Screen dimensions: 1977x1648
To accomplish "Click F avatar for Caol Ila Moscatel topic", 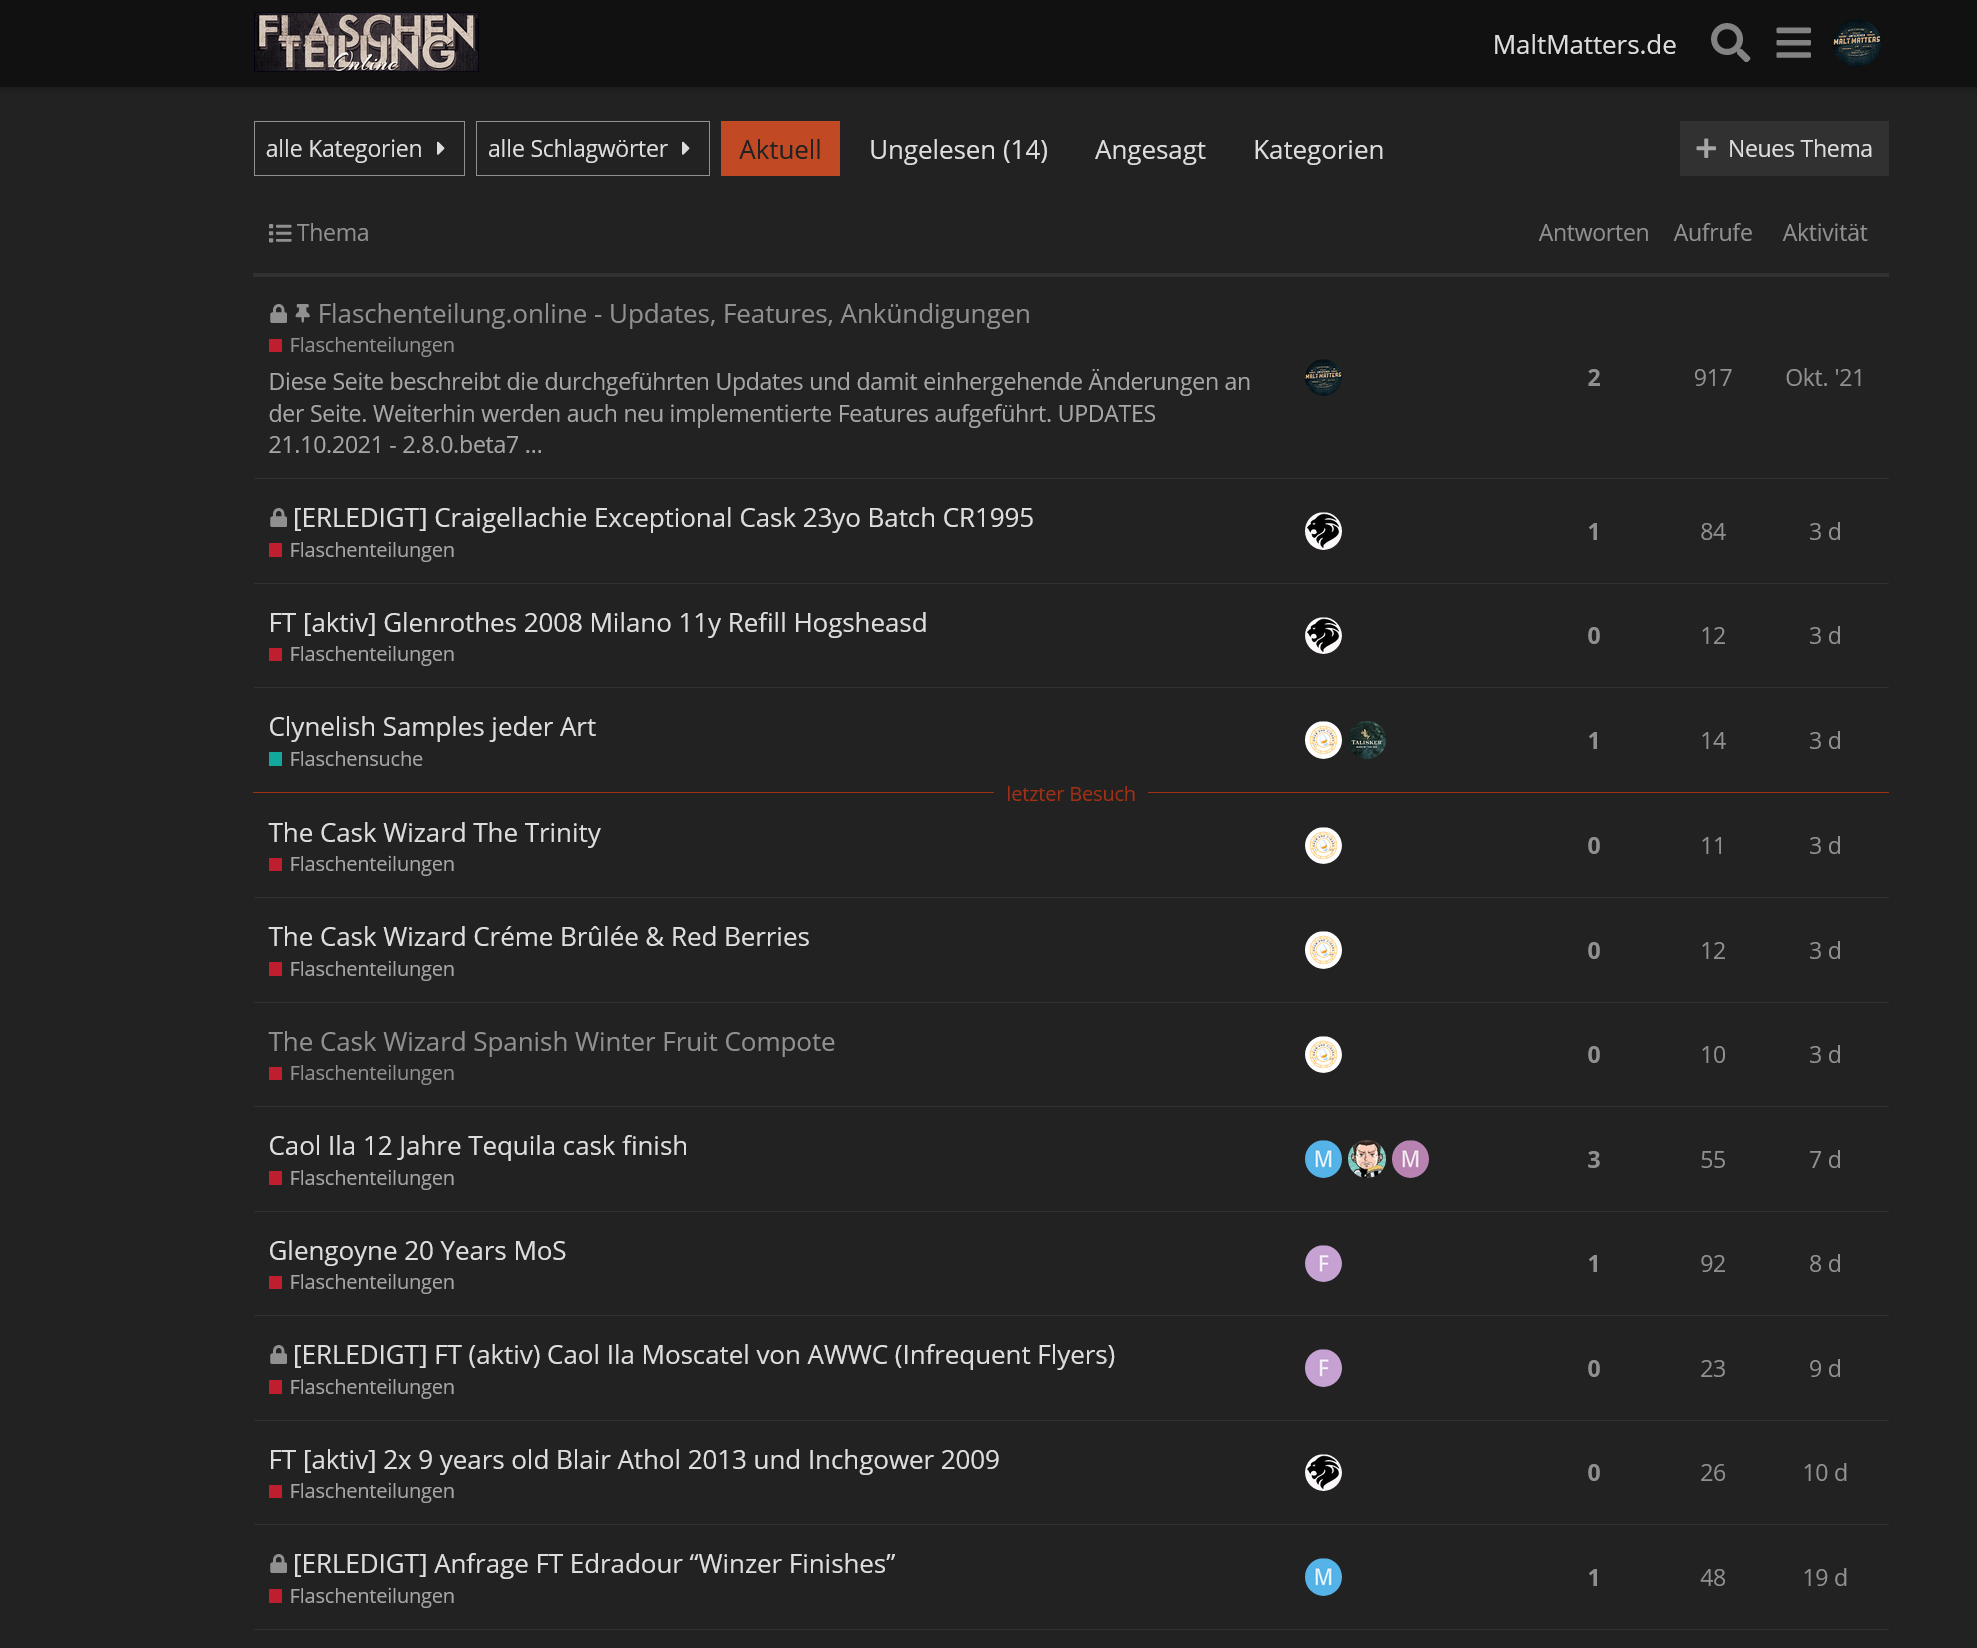I will tap(1323, 1368).
